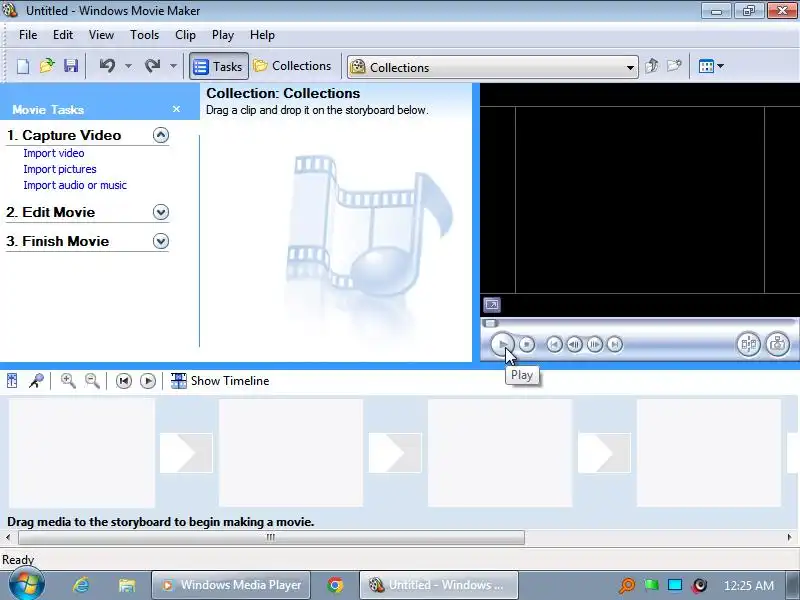
Task: Go up one level in collections
Action: pyautogui.click(x=652, y=66)
